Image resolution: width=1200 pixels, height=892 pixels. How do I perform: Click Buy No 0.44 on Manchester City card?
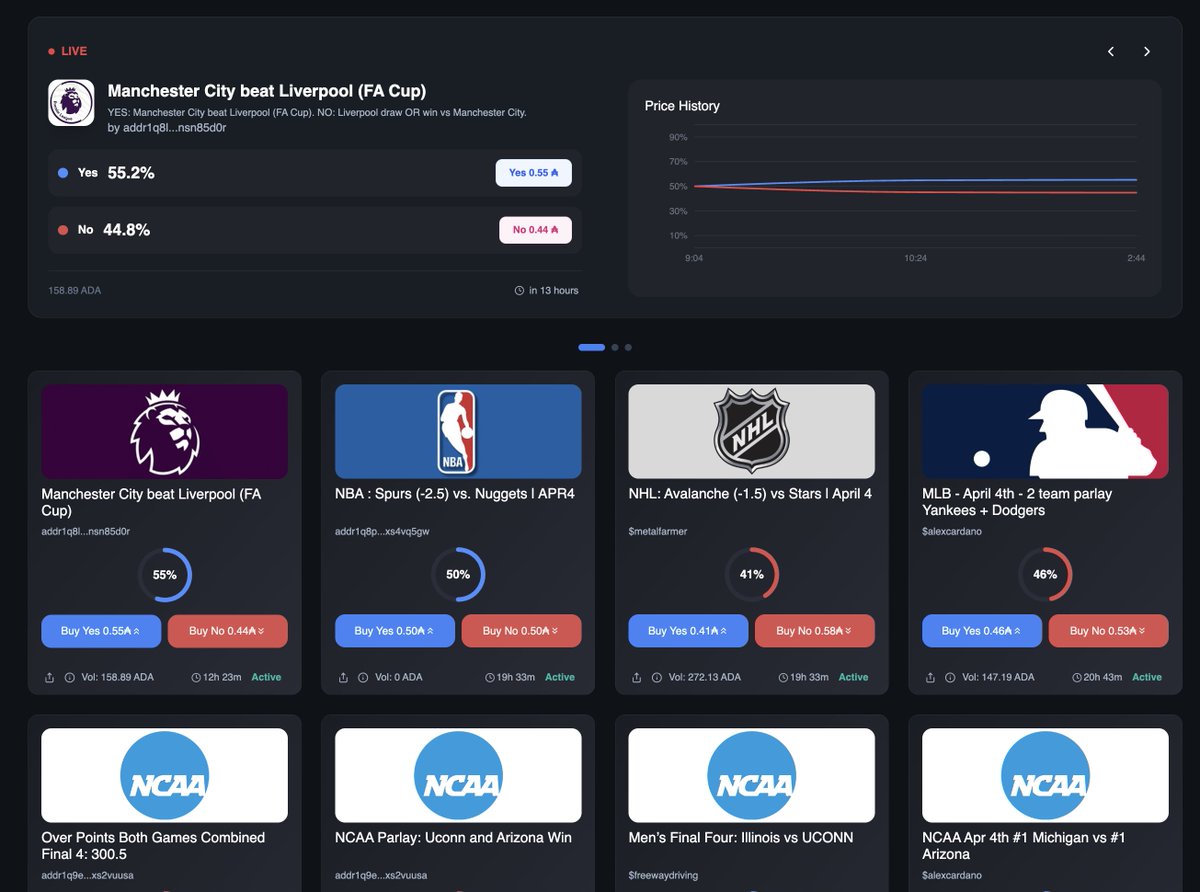(228, 631)
